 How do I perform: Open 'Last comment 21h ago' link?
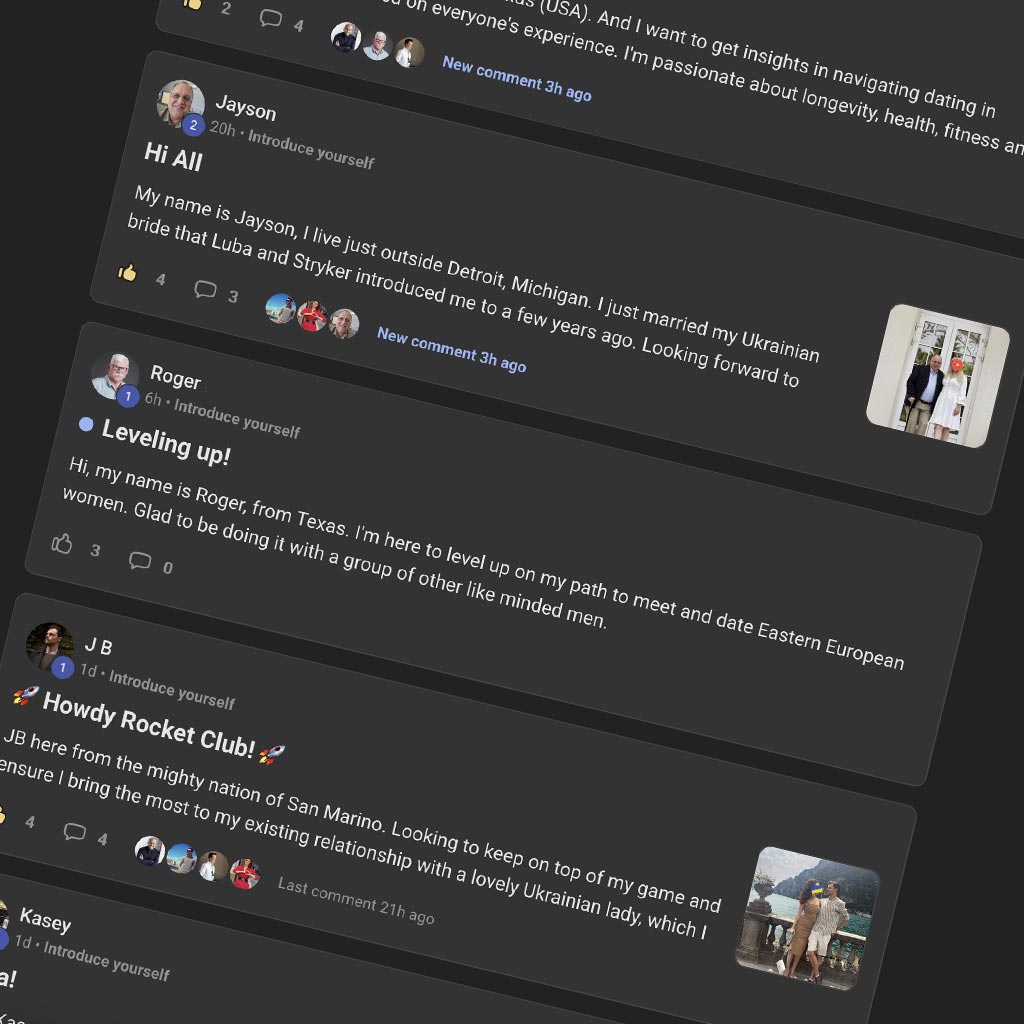click(356, 901)
